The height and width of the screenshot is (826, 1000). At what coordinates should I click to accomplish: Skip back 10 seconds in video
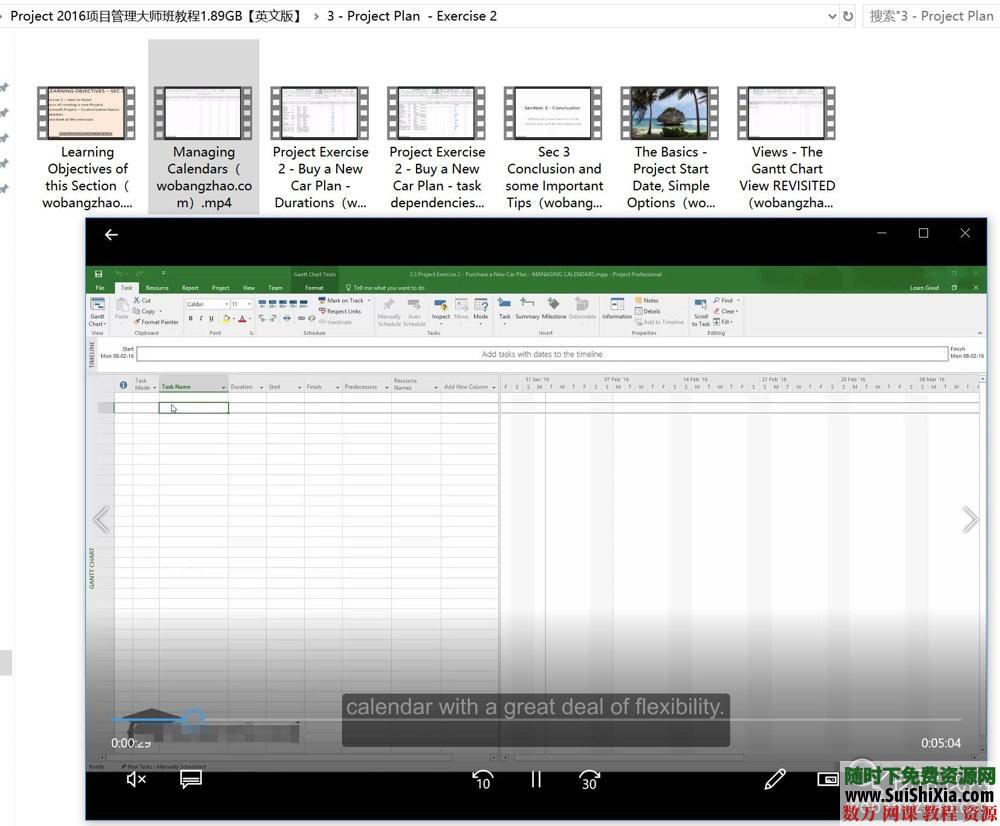pos(482,779)
